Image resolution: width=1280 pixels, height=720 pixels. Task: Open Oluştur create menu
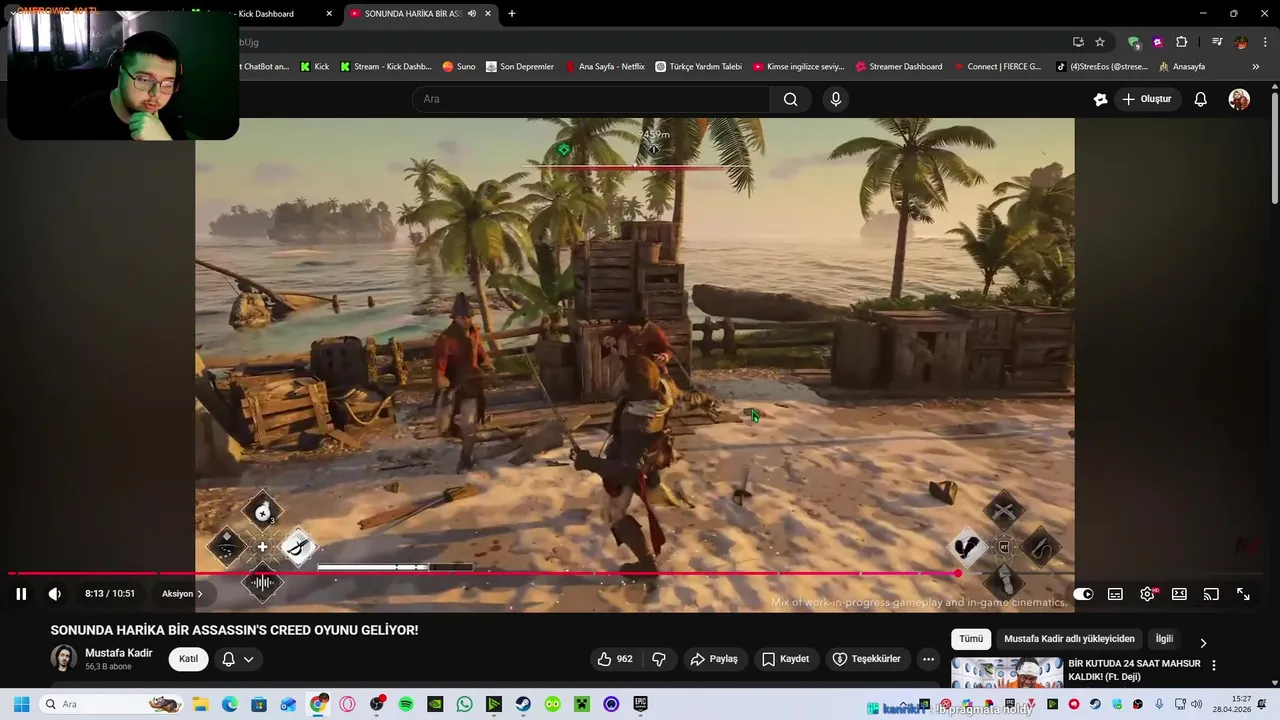[1146, 99]
